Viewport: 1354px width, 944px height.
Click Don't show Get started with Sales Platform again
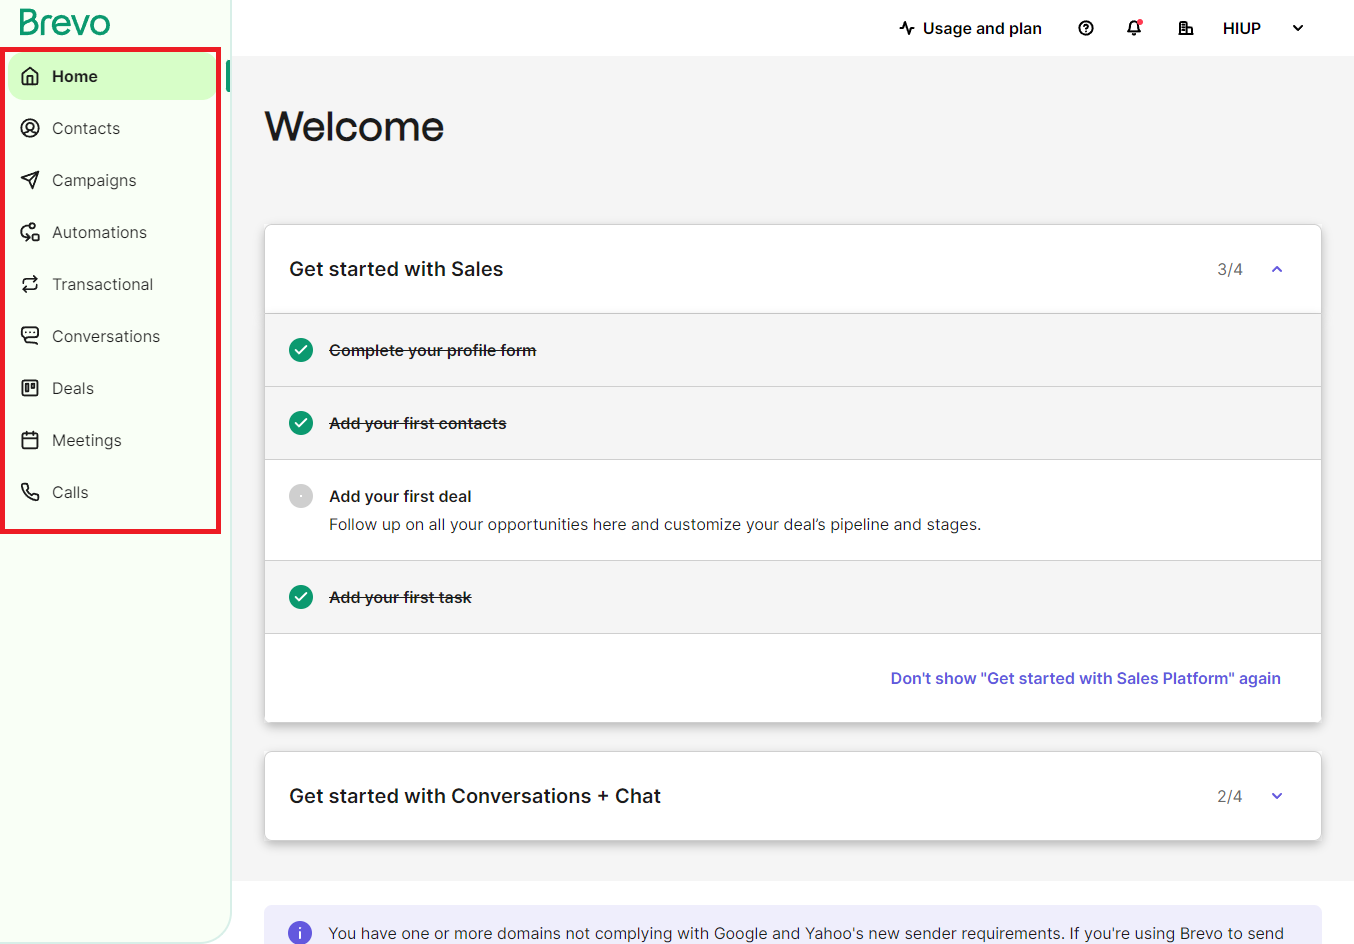coord(1085,678)
